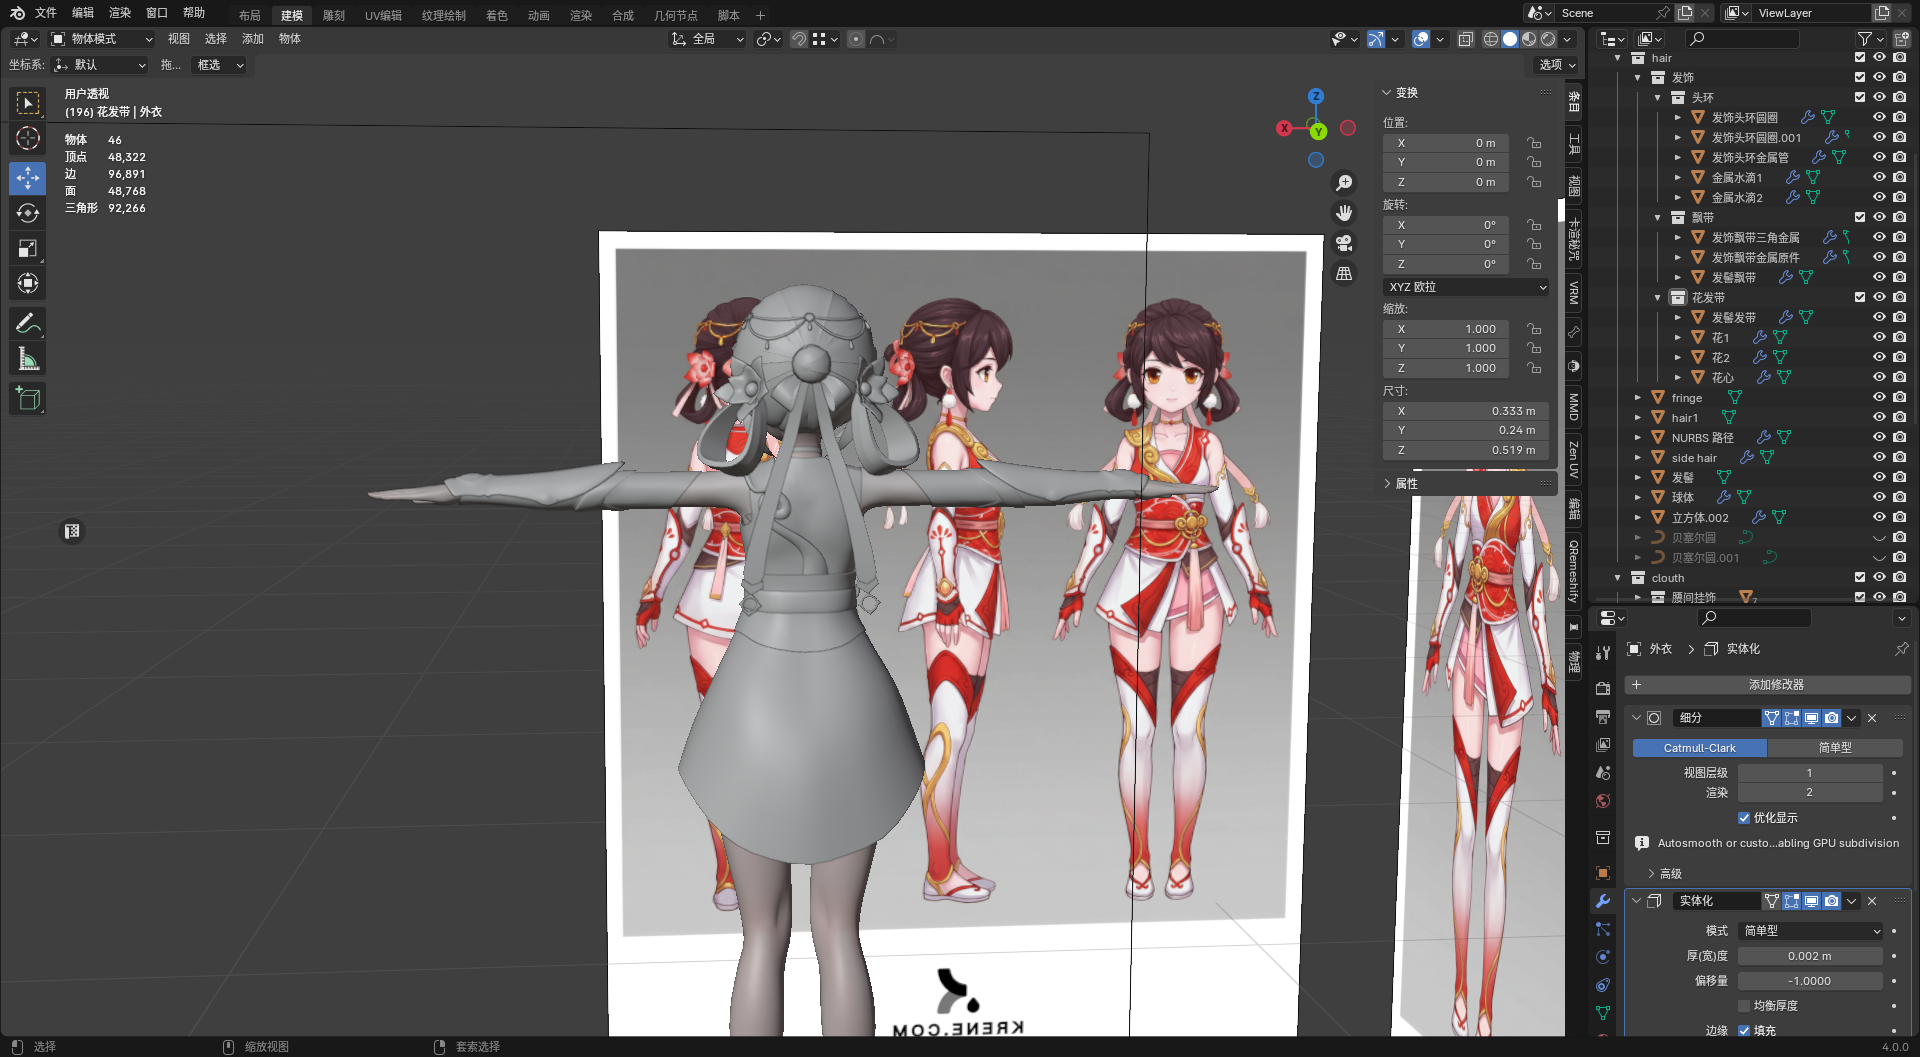Uncheck the hair collection exclude checkbox
The image size is (1920, 1057).
click(1860, 58)
